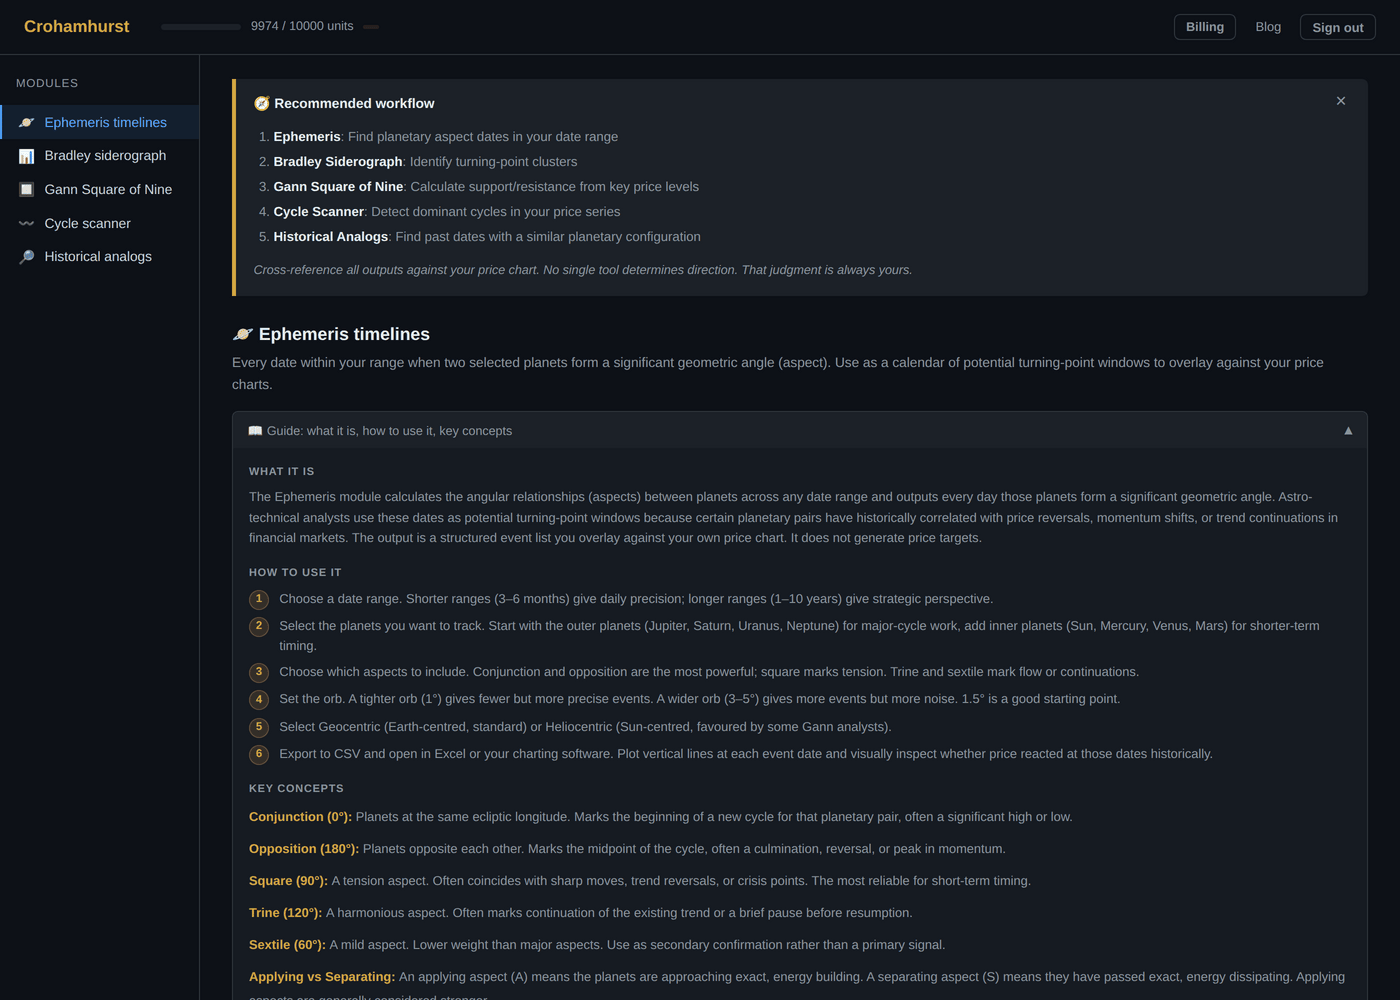Screen dimensions: 1400x1000
Task: Click the units usage progress bar
Action: pos(201,27)
